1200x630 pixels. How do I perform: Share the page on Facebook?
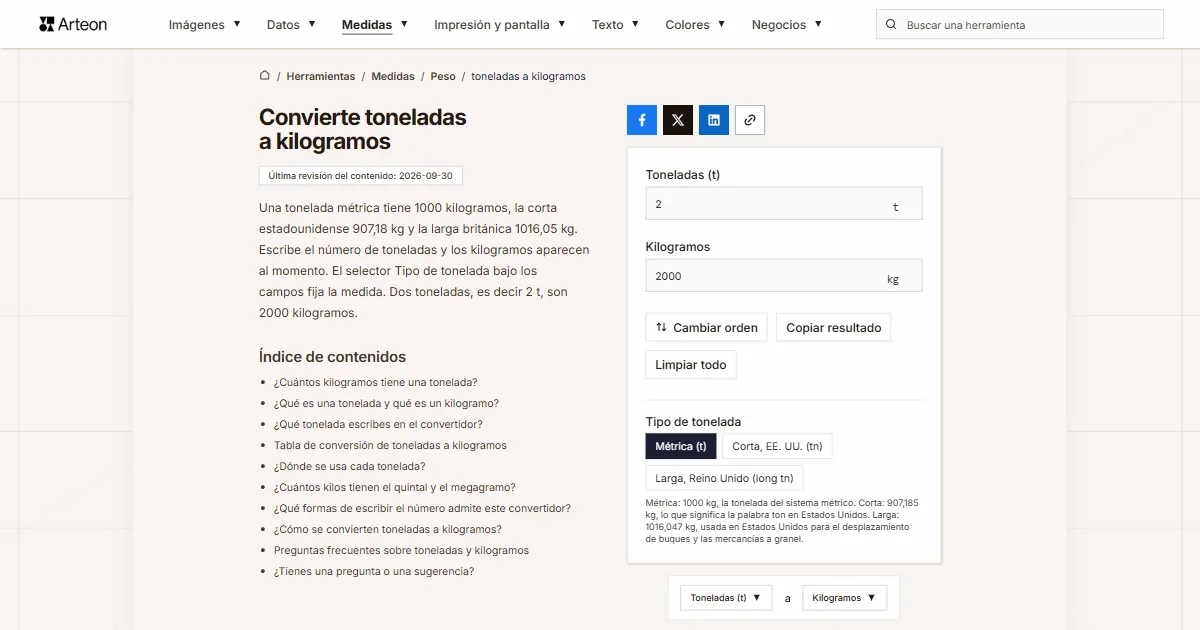pyautogui.click(x=642, y=120)
